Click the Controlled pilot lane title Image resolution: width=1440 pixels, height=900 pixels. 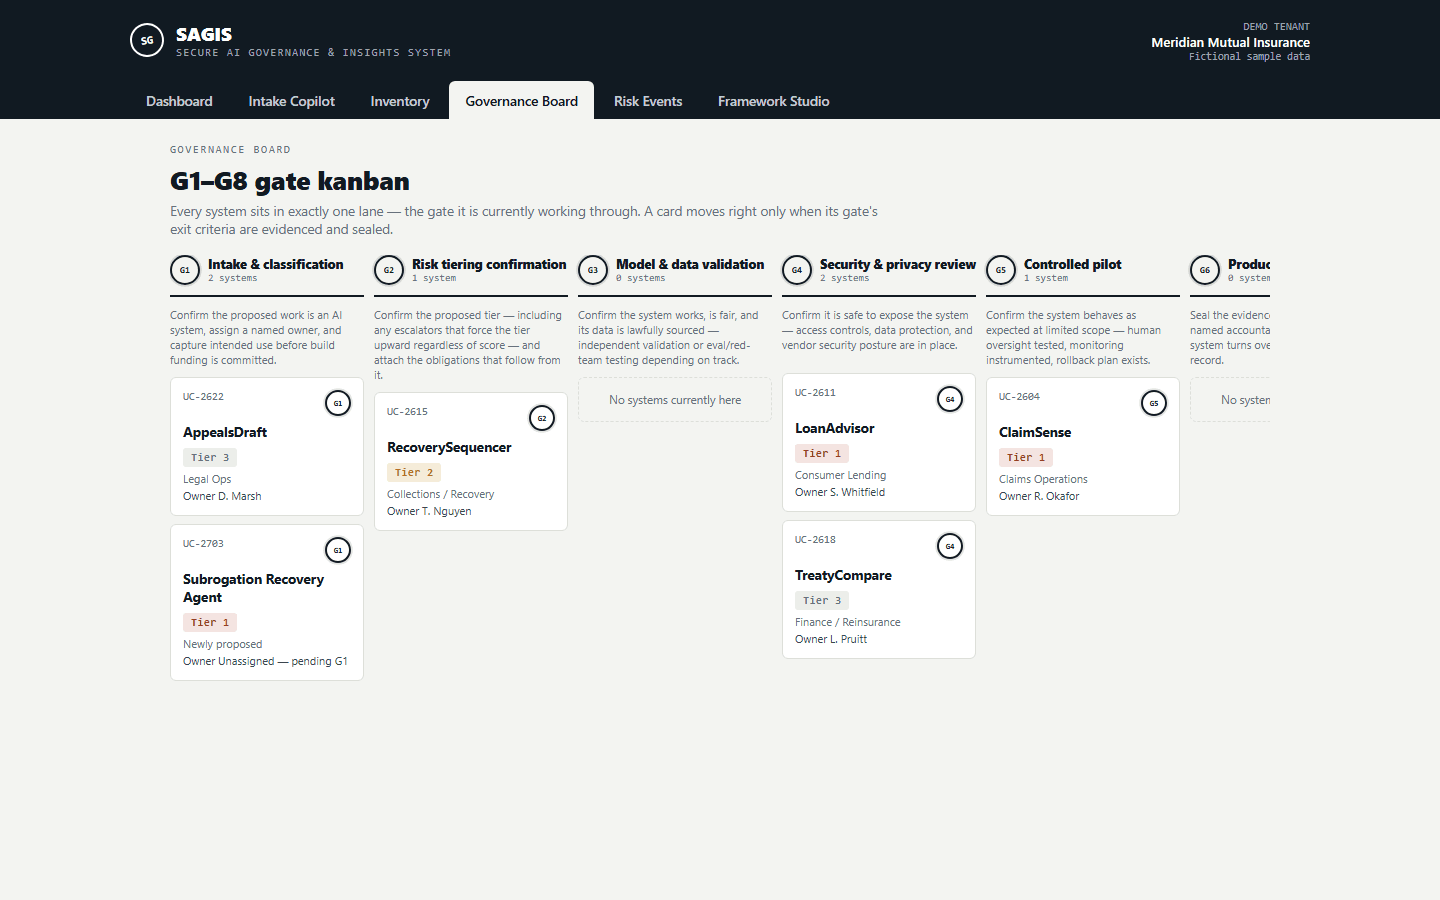1073,264
